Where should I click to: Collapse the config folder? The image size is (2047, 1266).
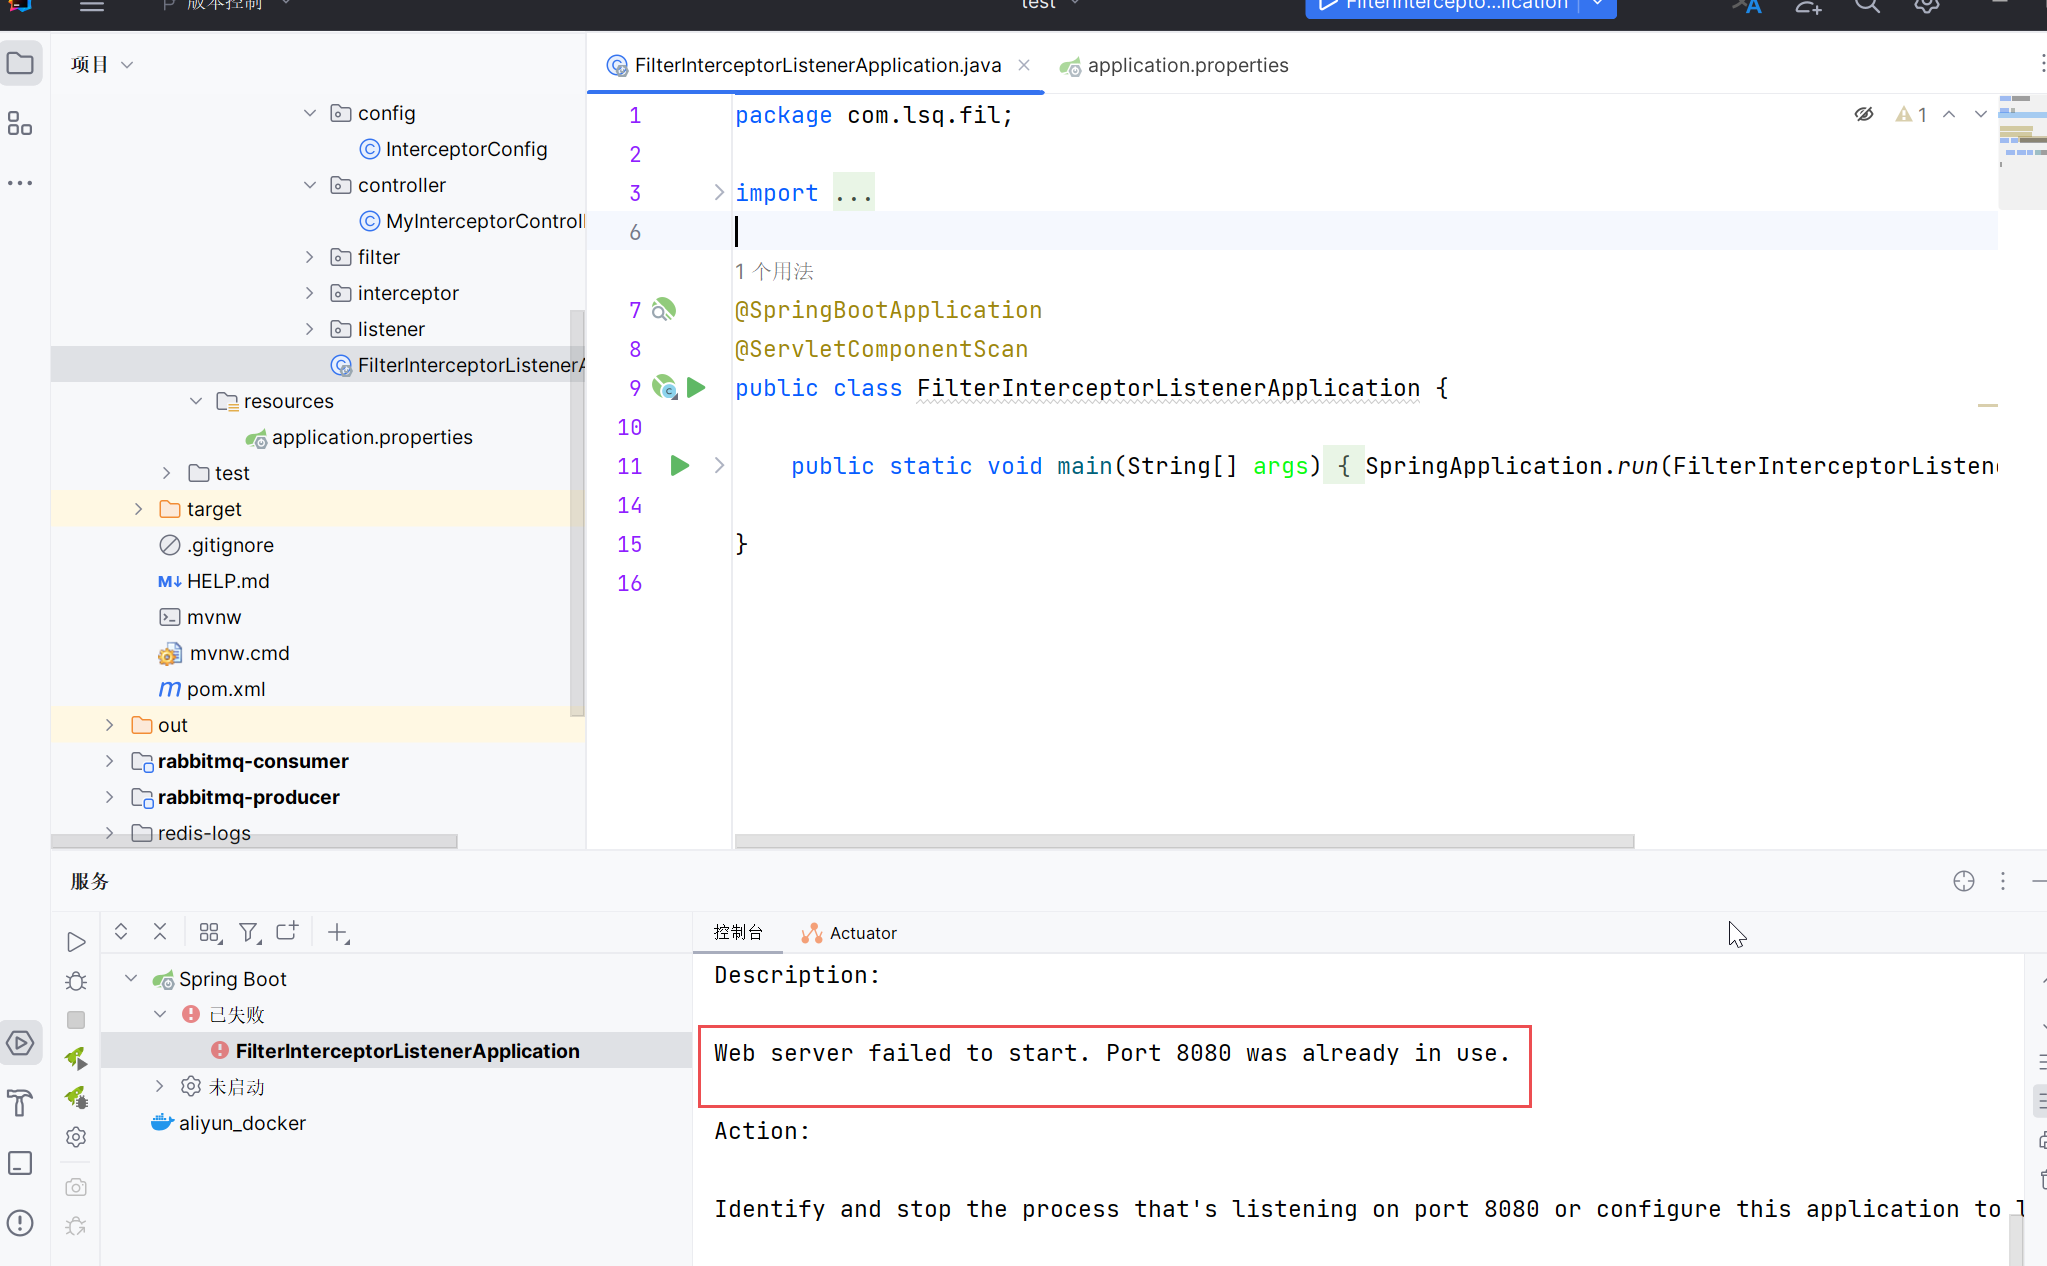(x=310, y=113)
